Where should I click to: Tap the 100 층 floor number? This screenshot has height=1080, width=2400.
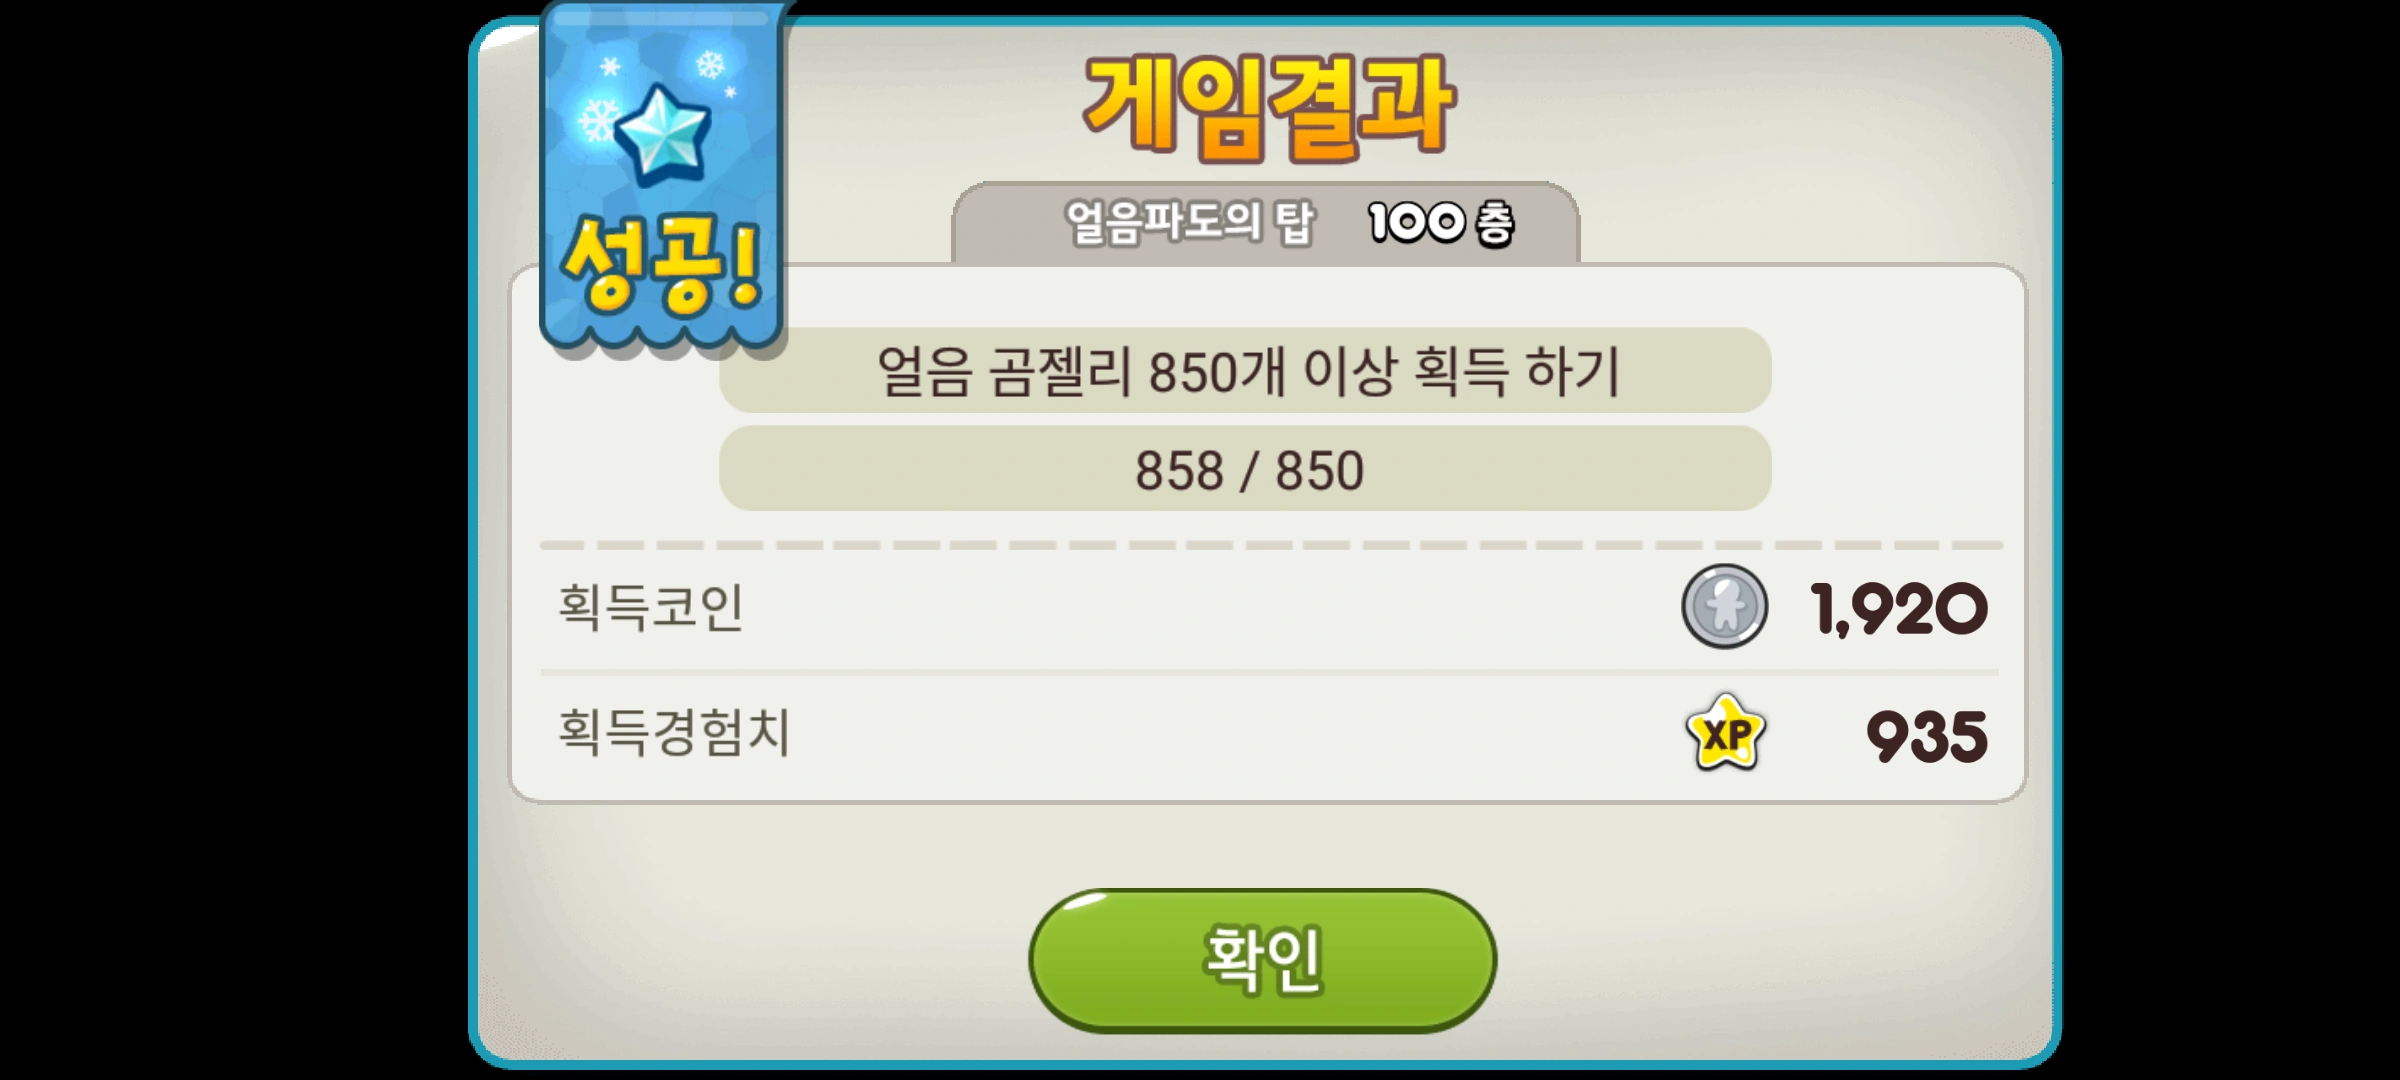[1441, 222]
